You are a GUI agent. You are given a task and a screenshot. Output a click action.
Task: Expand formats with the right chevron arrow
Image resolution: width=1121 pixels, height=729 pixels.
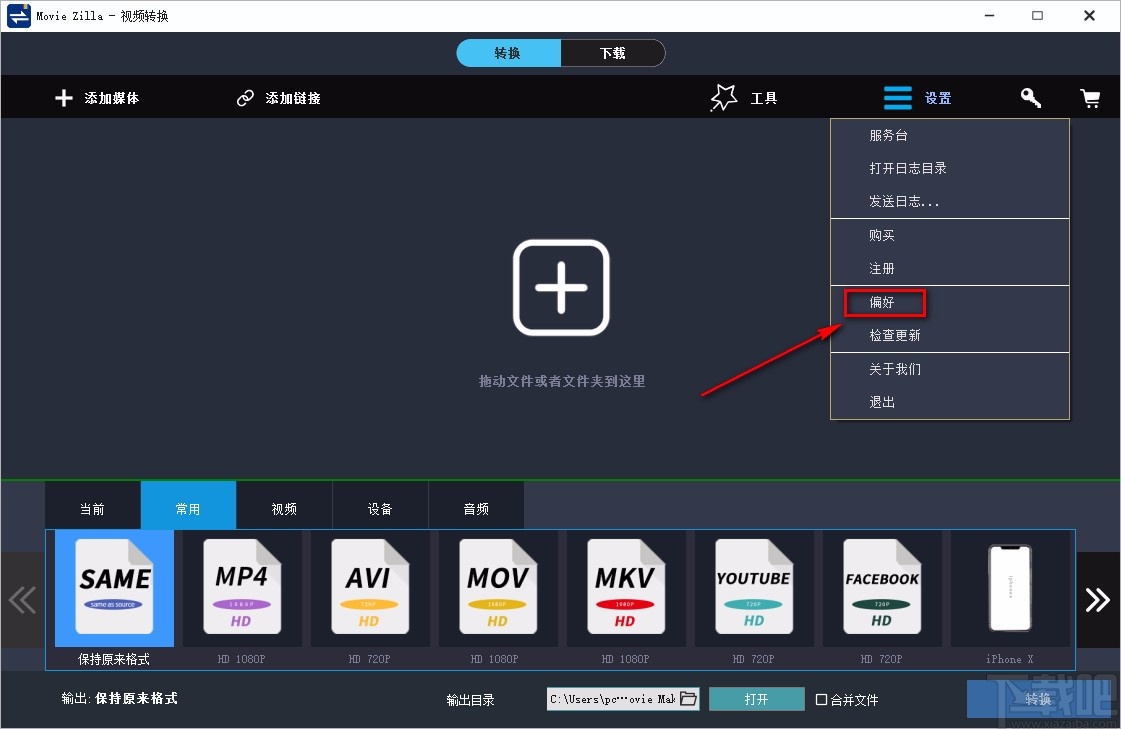point(1098,600)
